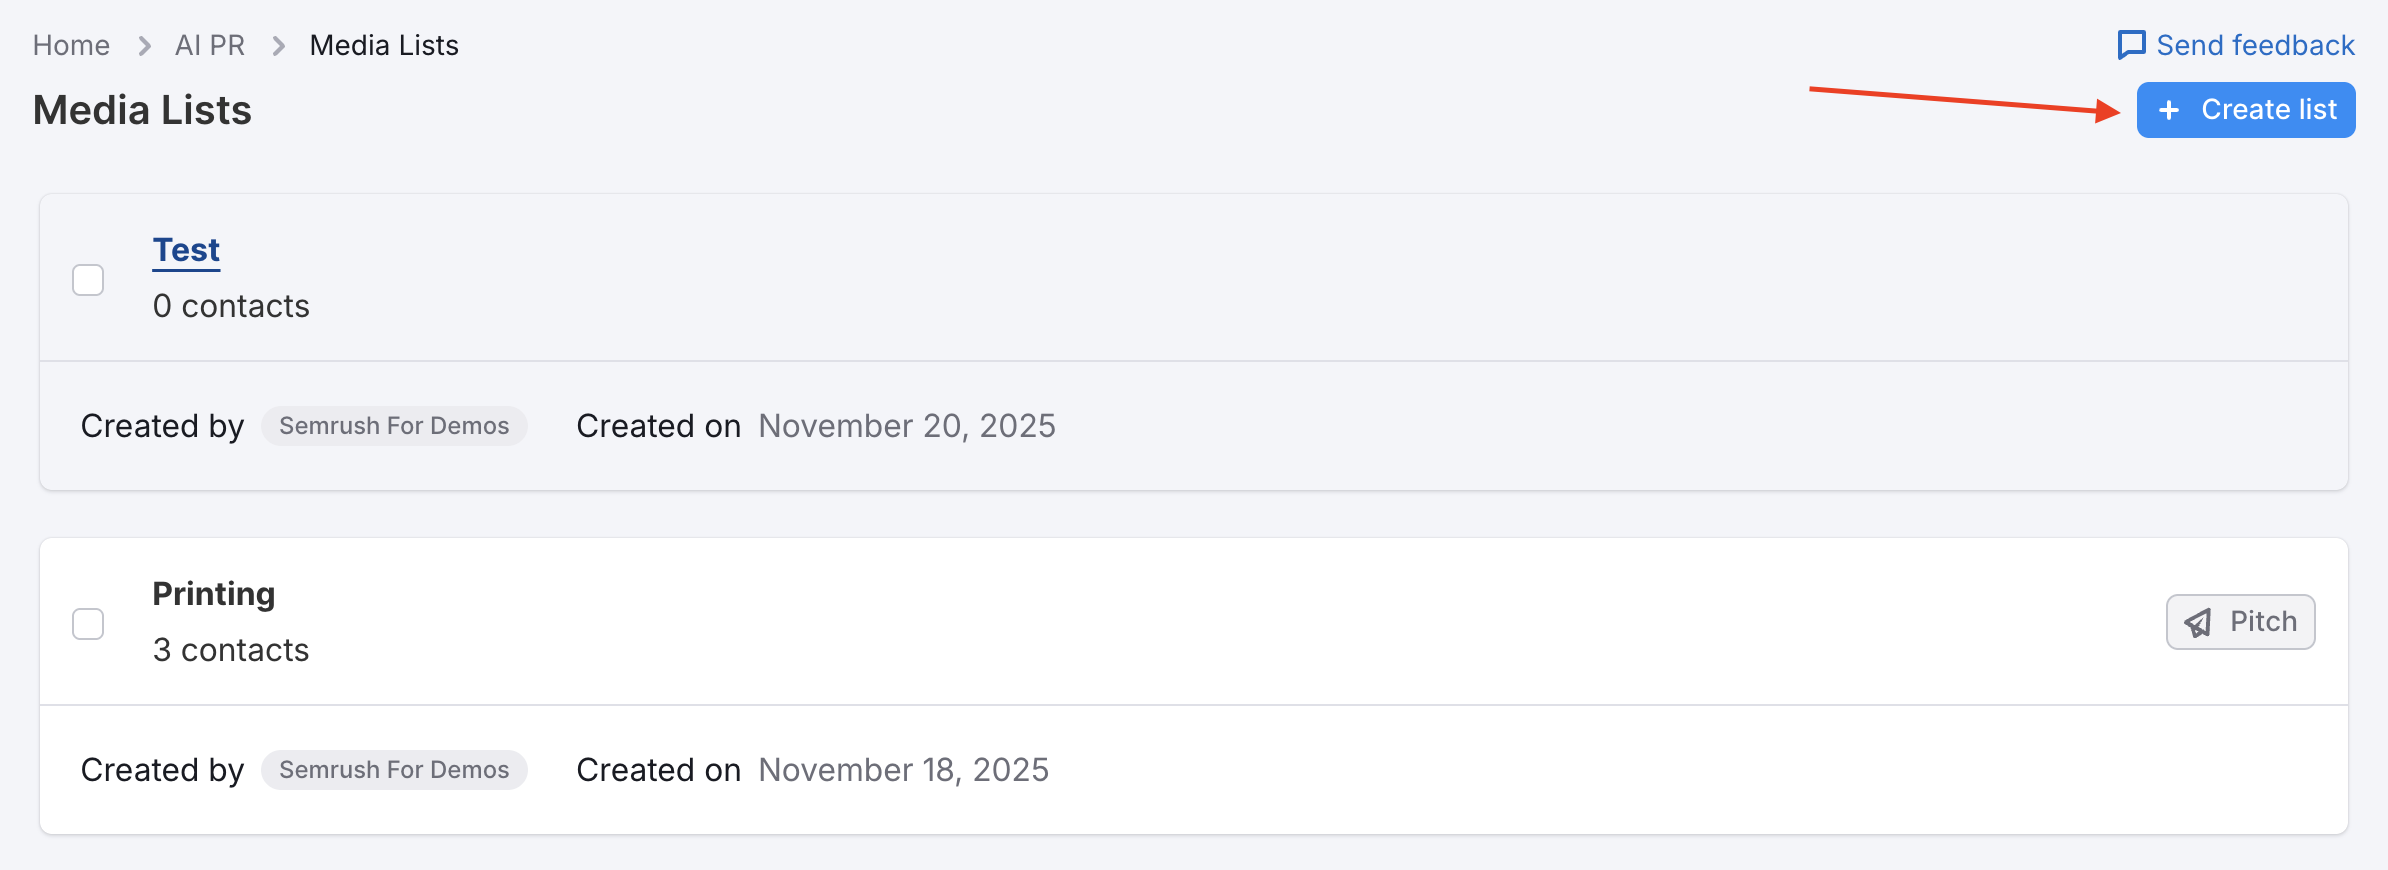Image resolution: width=2388 pixels, height=870 pixels.
Task: Open the Test media list link
Action: 186,250
